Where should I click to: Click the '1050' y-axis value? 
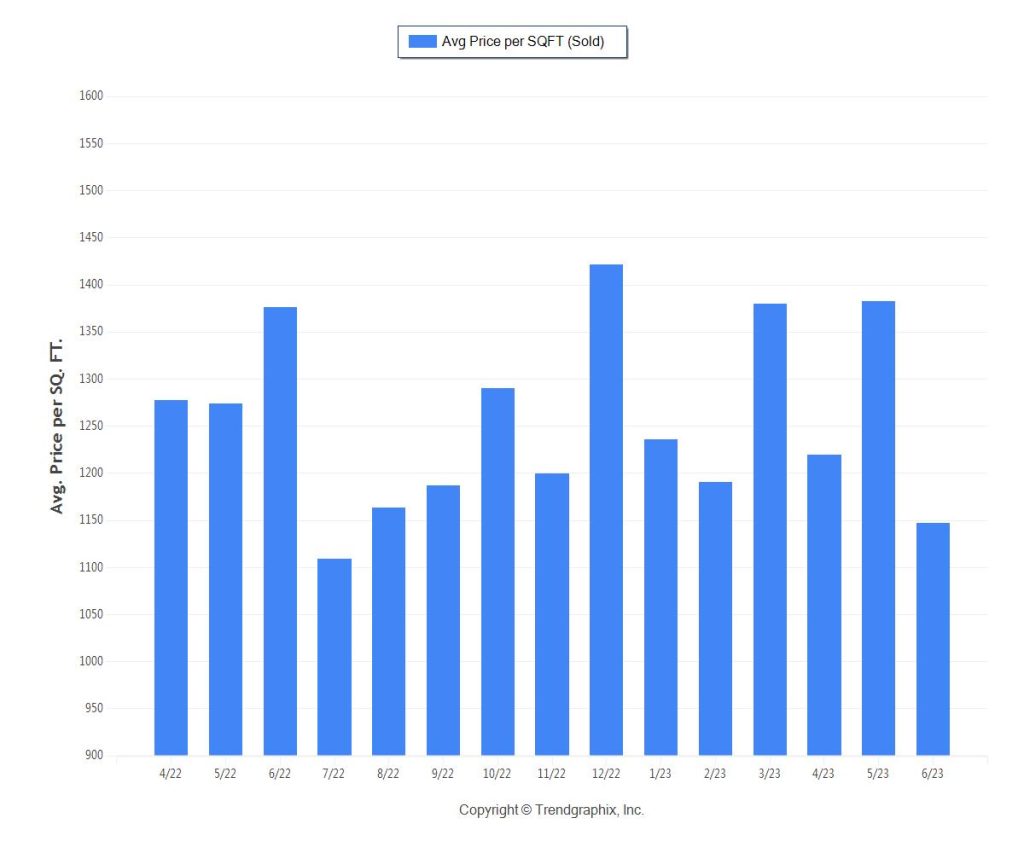[91, 614]
